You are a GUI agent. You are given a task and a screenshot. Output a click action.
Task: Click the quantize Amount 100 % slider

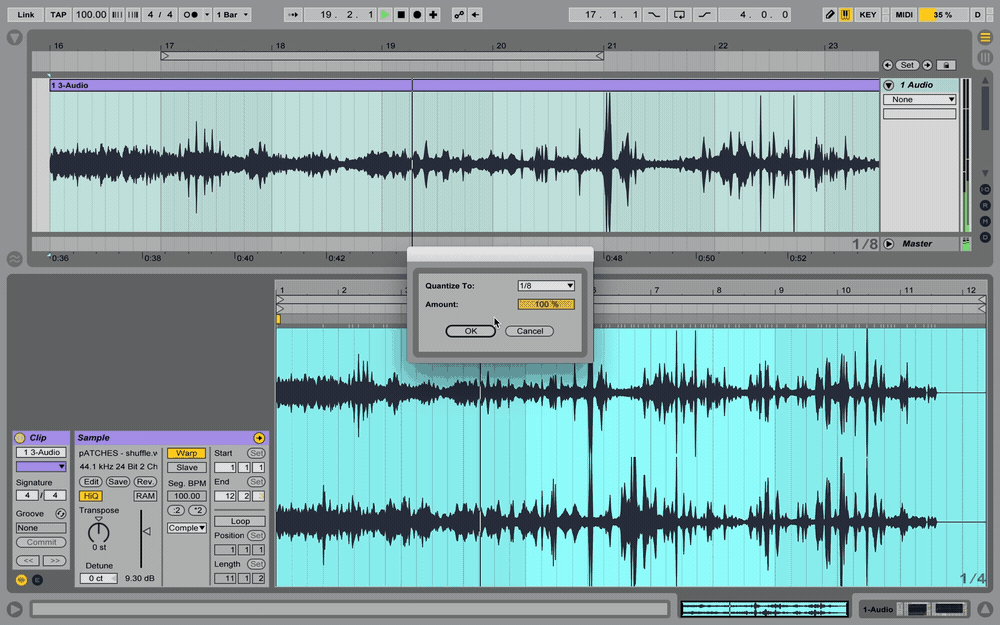click(546, 304)
